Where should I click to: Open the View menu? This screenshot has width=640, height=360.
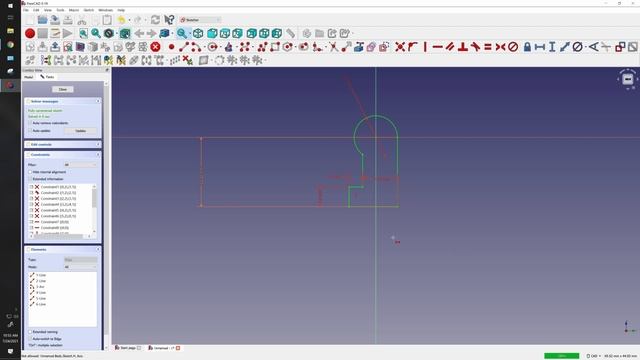coord(48,10)
